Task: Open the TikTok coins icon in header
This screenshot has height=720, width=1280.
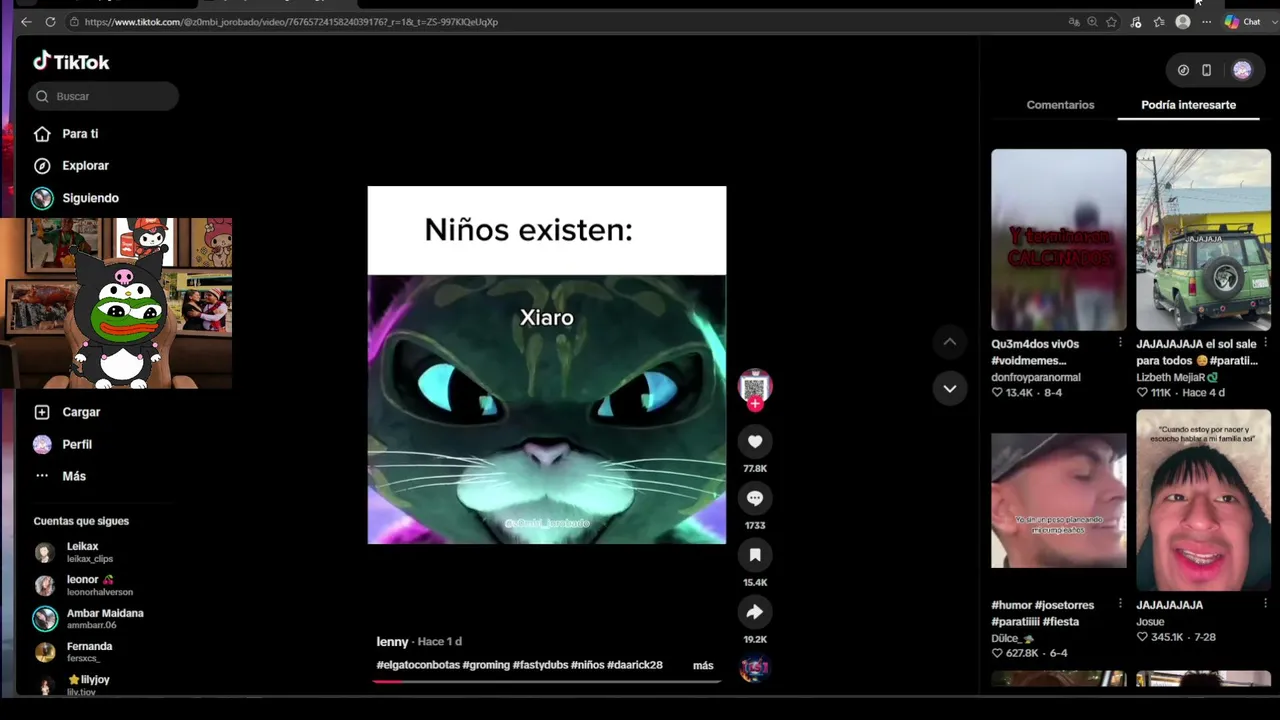Action: 1183,70
